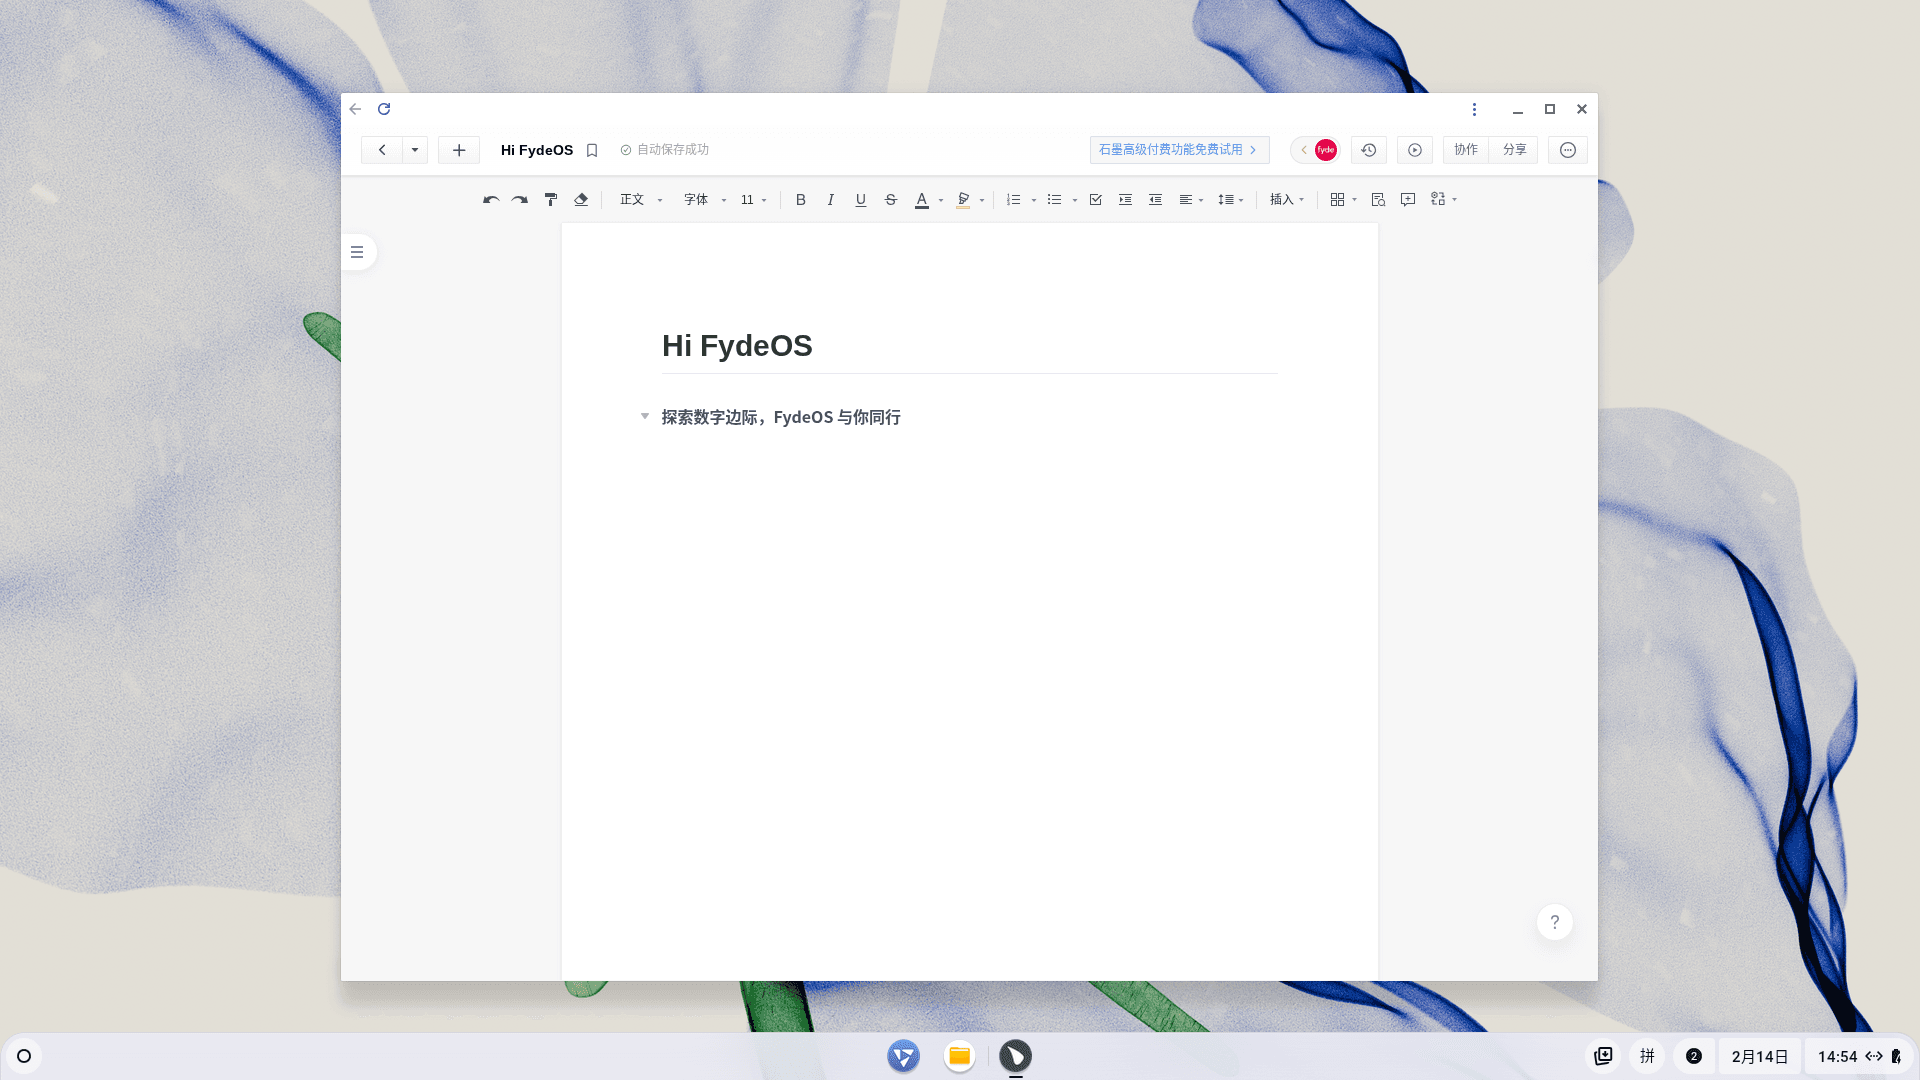Collapse the heading with the triangle arrow
Image resolution: width=1920 pixels, height=1080 pixels.
point(645,416)
